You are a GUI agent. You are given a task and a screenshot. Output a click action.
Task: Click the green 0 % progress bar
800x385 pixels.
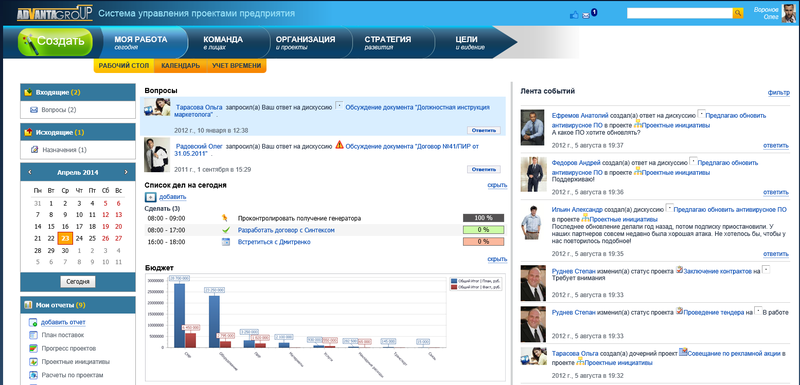pos(483,230)
